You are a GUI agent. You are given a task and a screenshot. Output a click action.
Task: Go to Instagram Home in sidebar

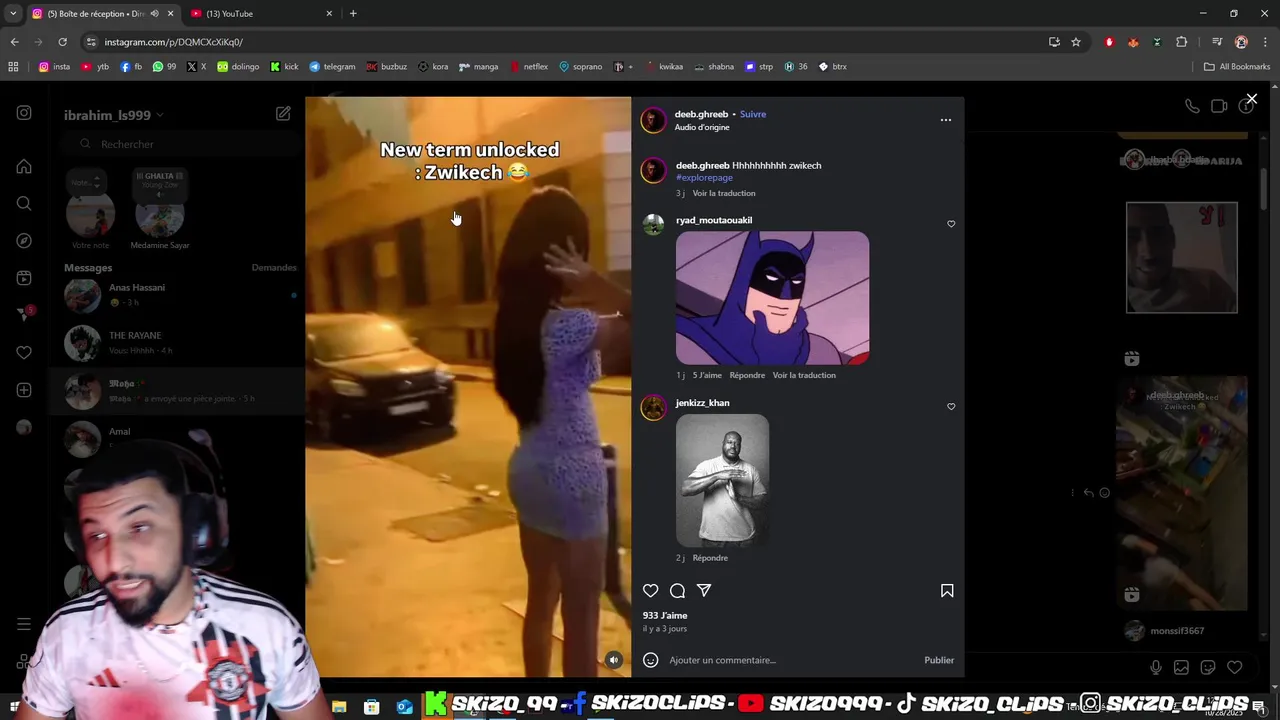click(x=24, y=166)
